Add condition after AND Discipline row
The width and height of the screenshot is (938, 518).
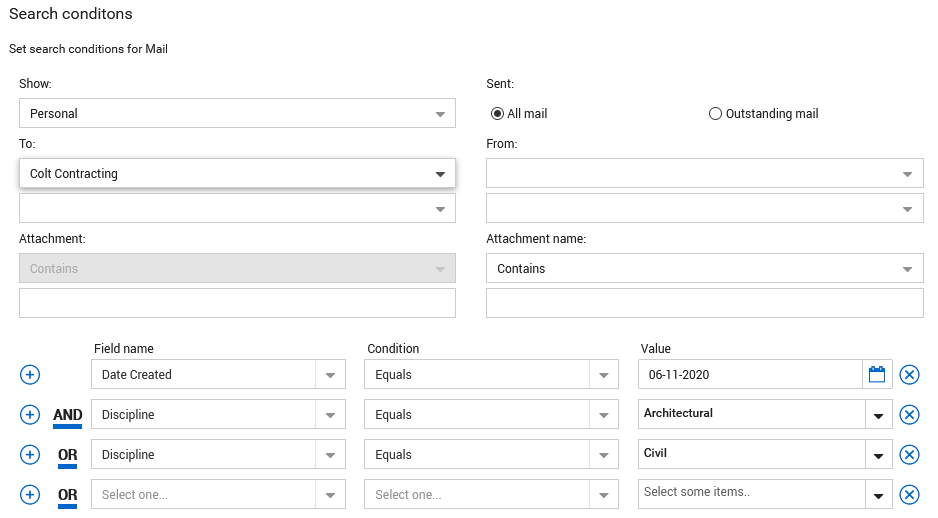click(30, 415)
